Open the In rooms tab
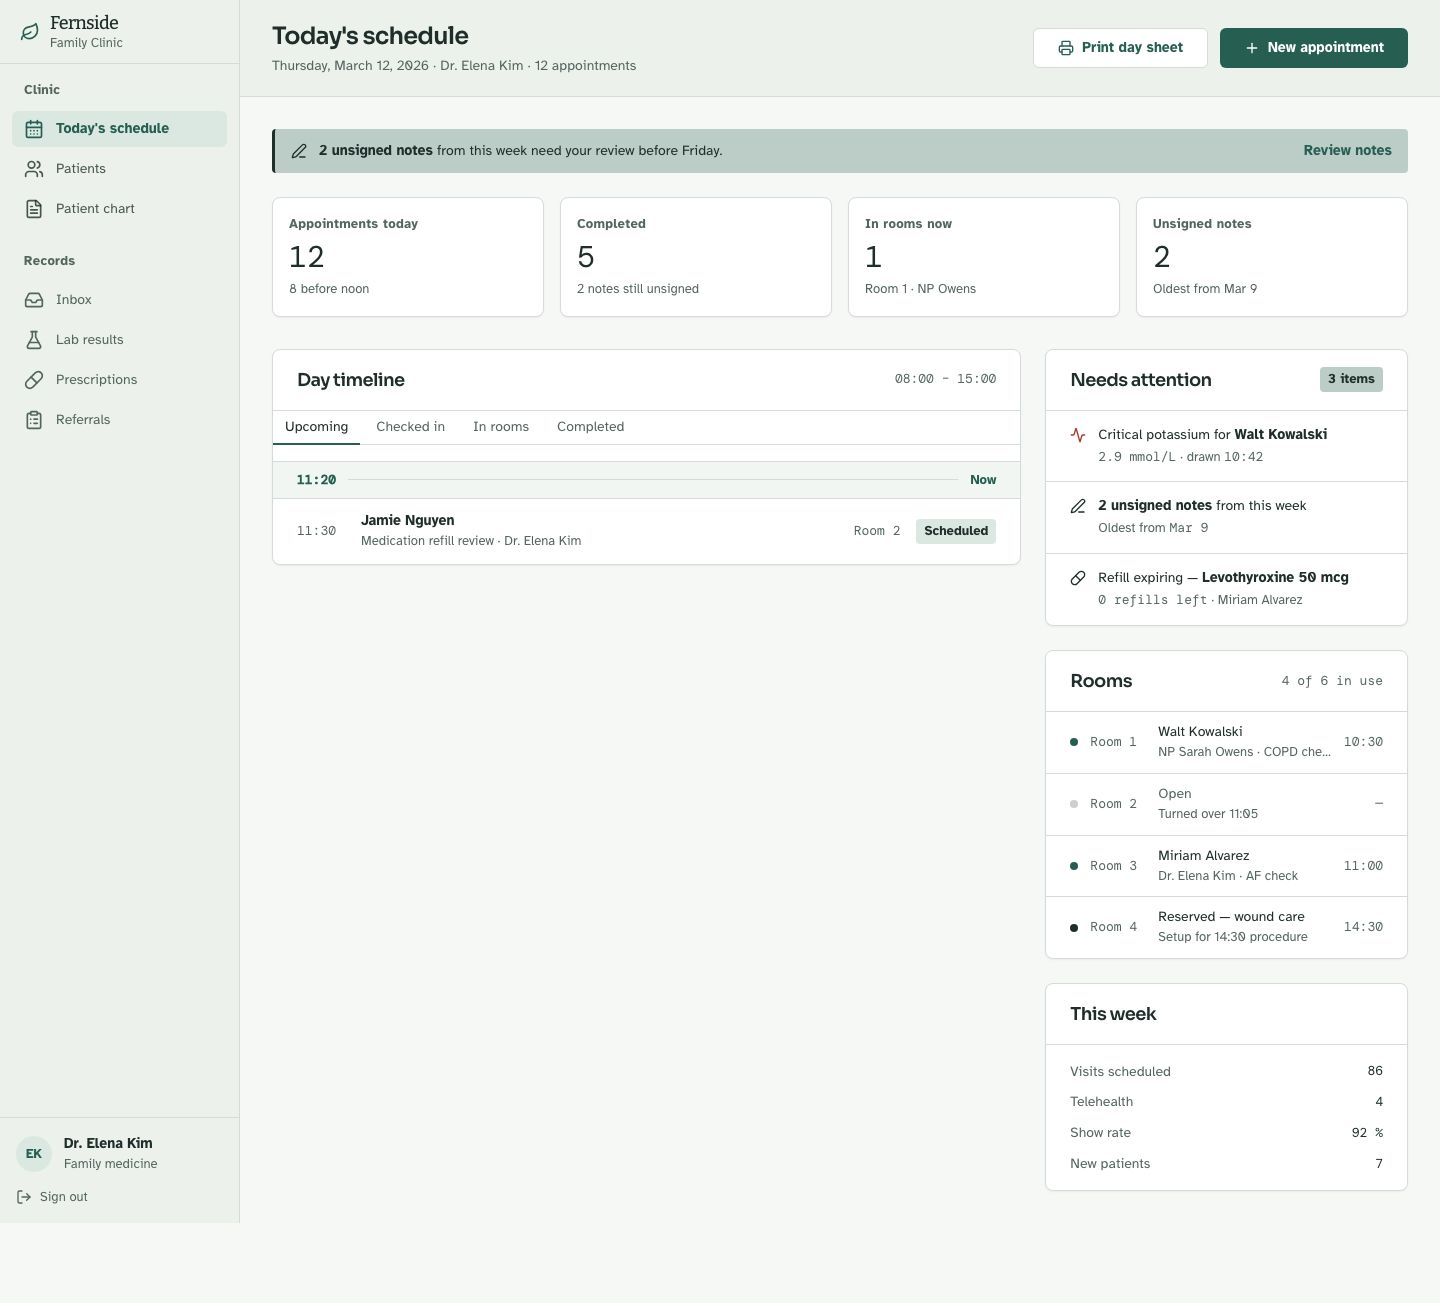The image size is (1440, 1303). 501,427
